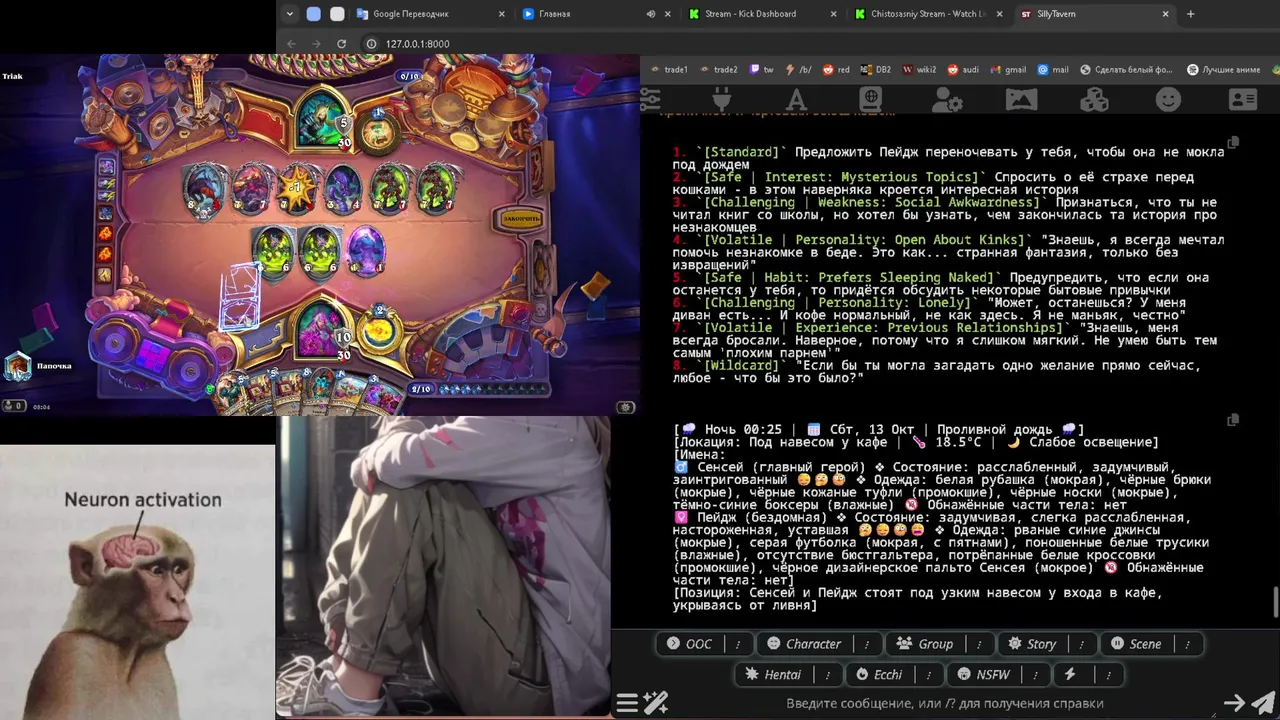
Task: Click the lightning bolt quick reply button
Action: tap(1070, 675)
